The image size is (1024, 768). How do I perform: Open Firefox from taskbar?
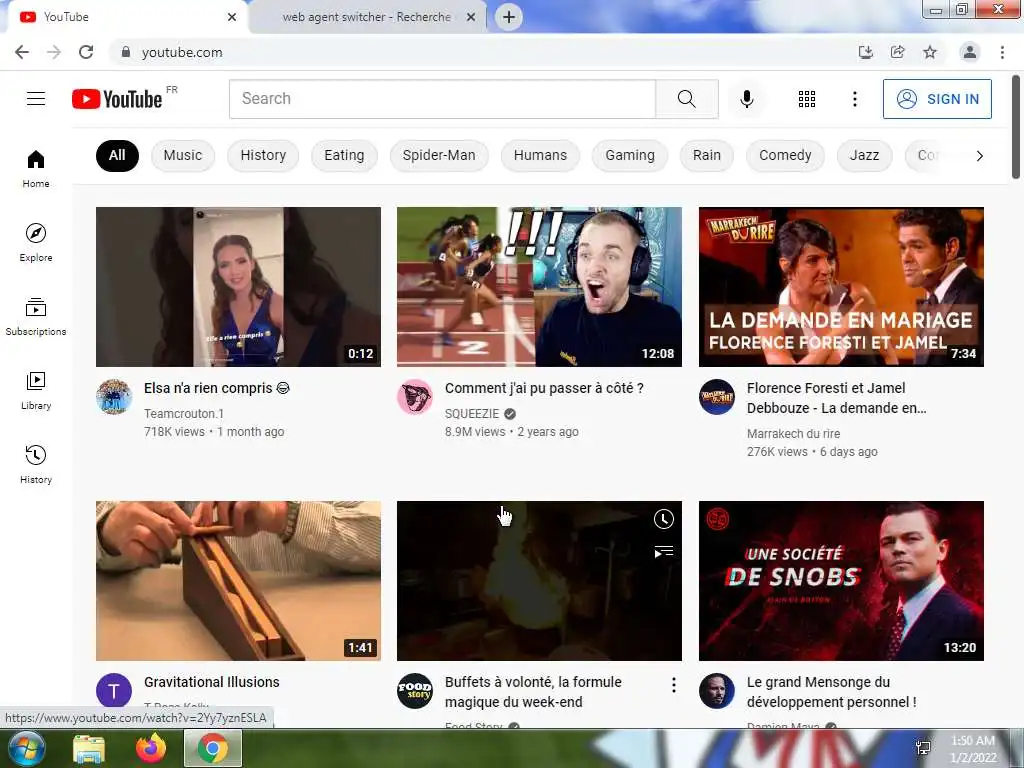point(151,748)
